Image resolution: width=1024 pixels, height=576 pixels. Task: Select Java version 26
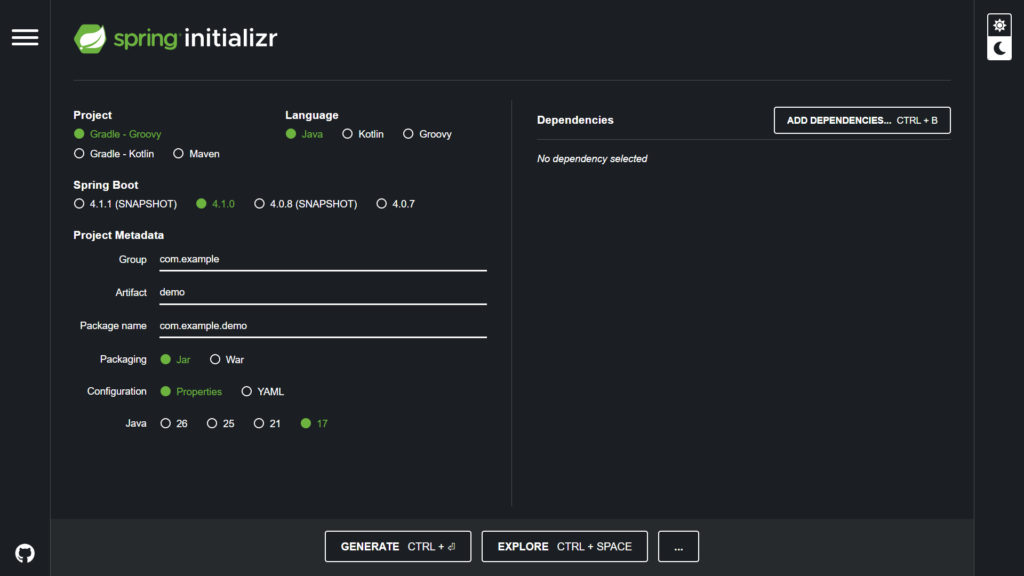pyautogui.click(x=174, y=423)
